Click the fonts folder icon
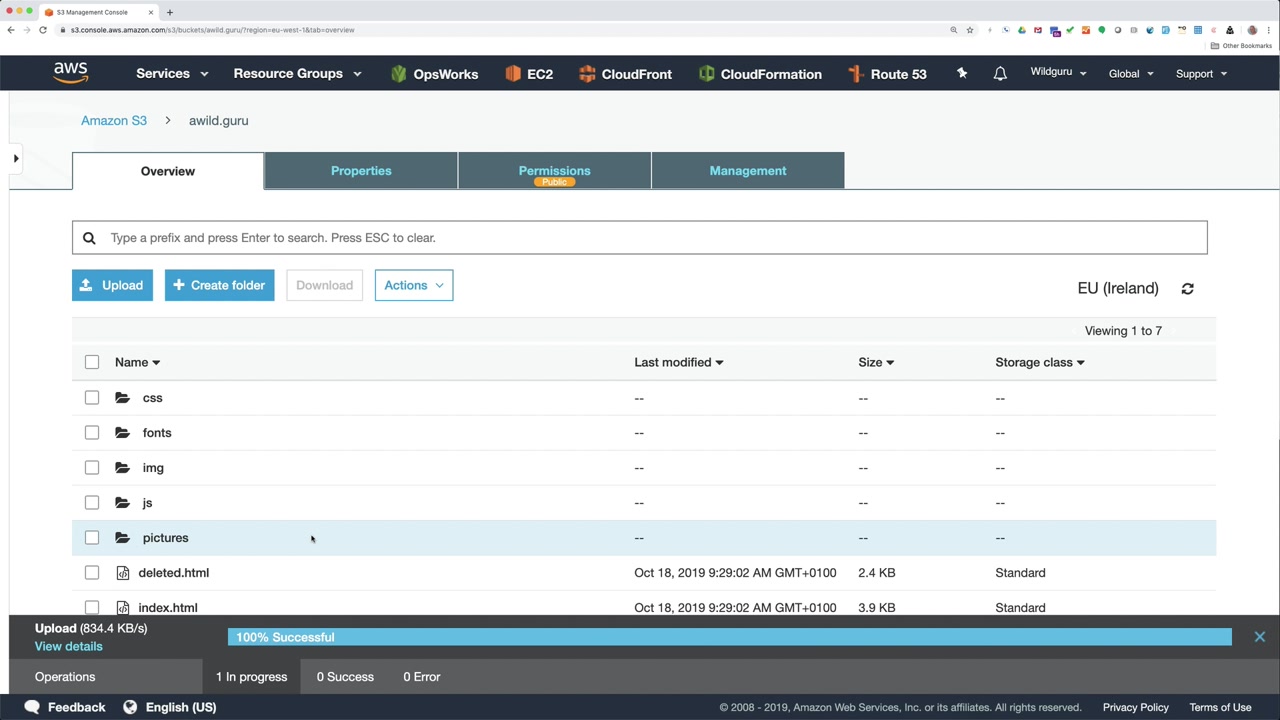 122,433
